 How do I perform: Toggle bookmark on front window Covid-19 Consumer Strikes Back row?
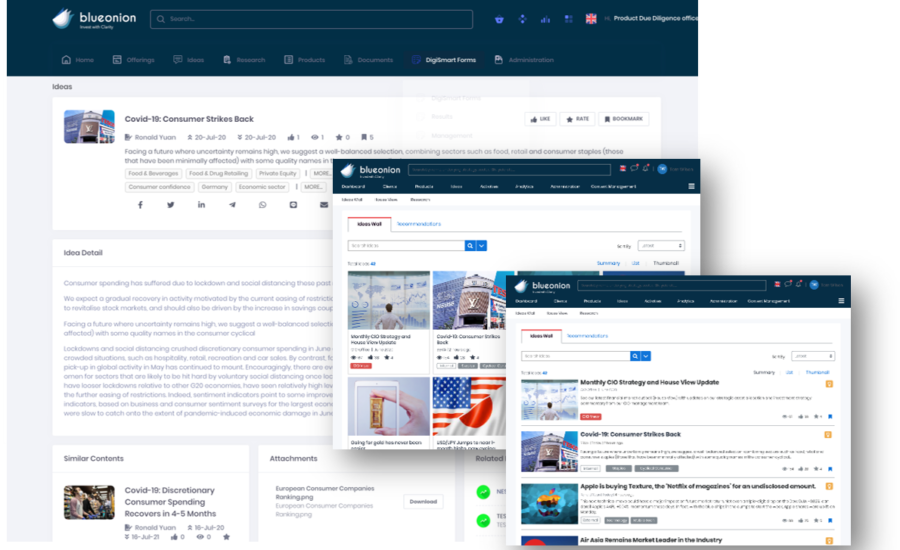click(830, 469)
